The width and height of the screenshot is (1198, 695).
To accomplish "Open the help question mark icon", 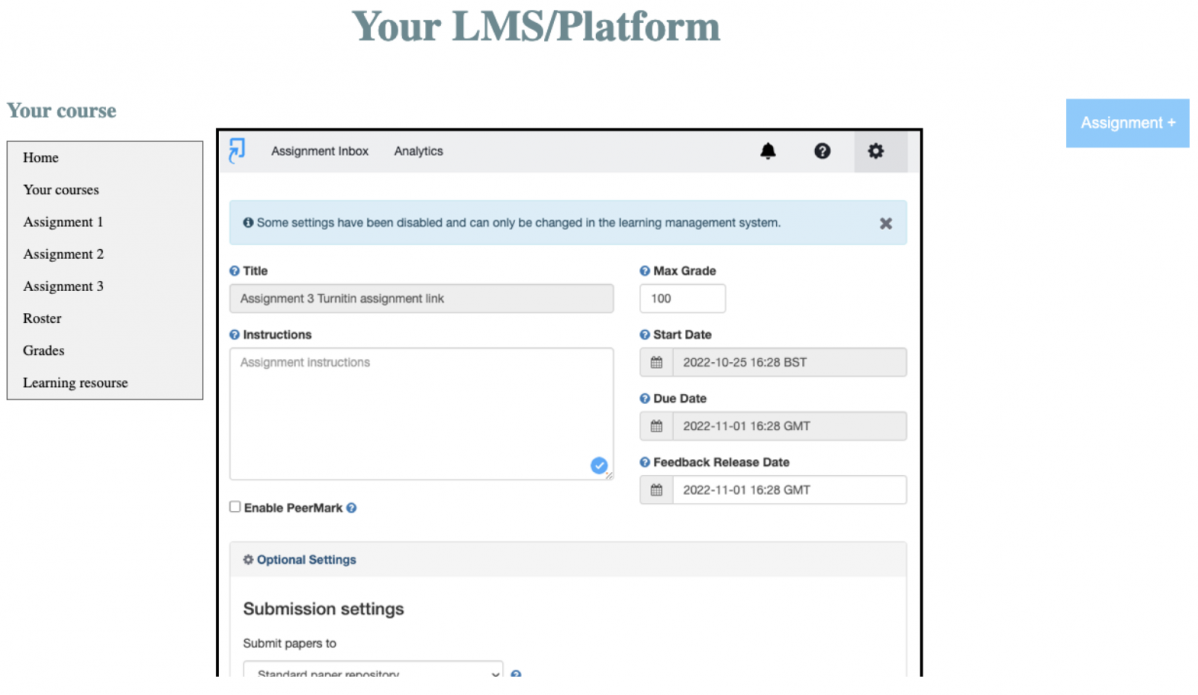I will click(x=822, y=151).
